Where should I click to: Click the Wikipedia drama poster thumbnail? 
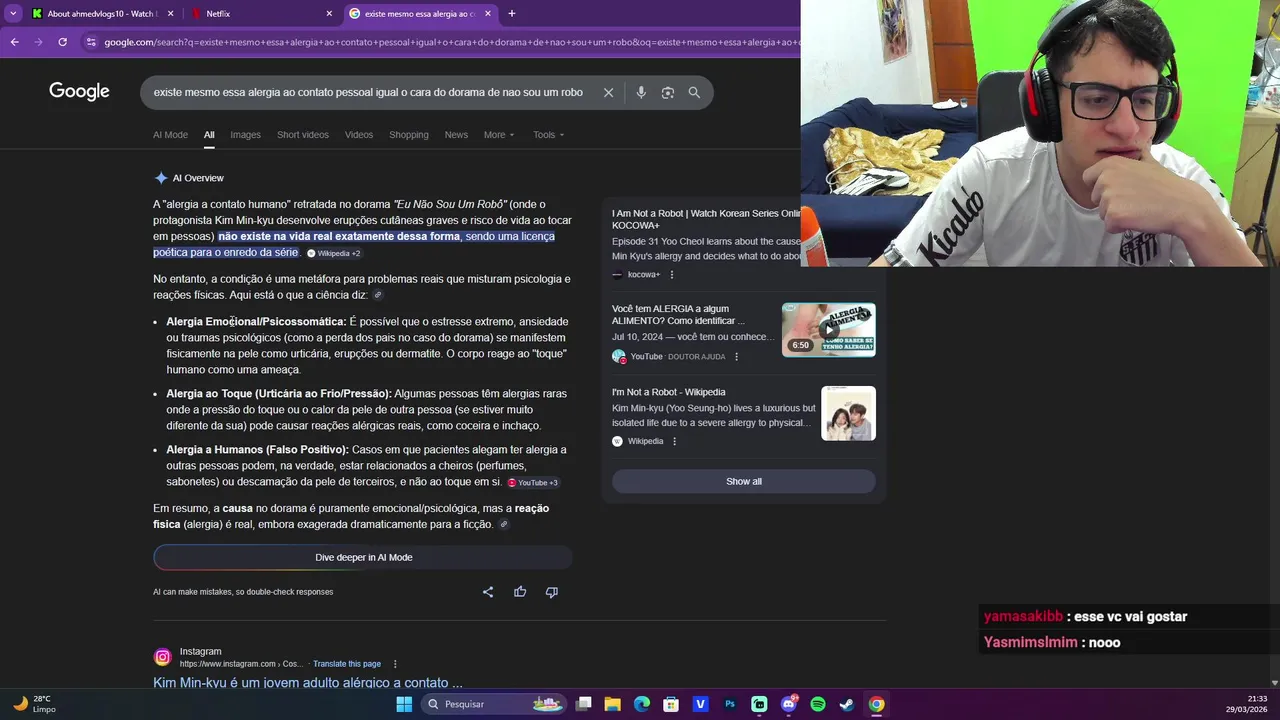click(848, 413)
